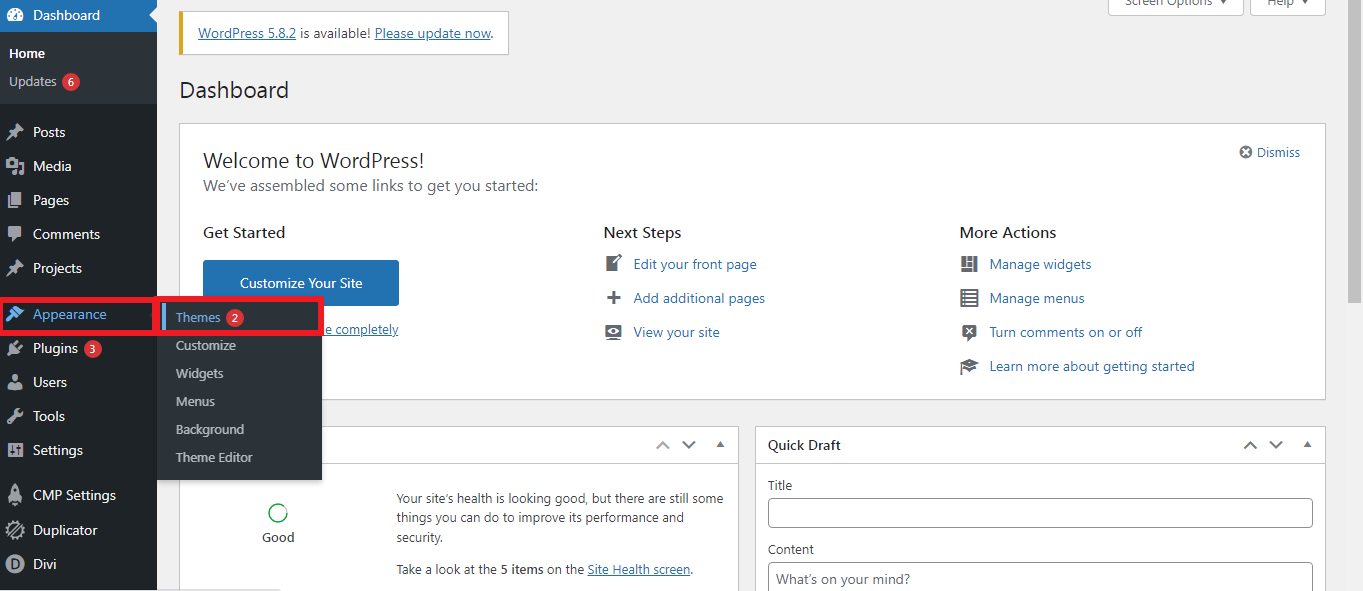Click the Updates count badge 6
Viewport: 1363px width, 591px height.
[71, 82]
